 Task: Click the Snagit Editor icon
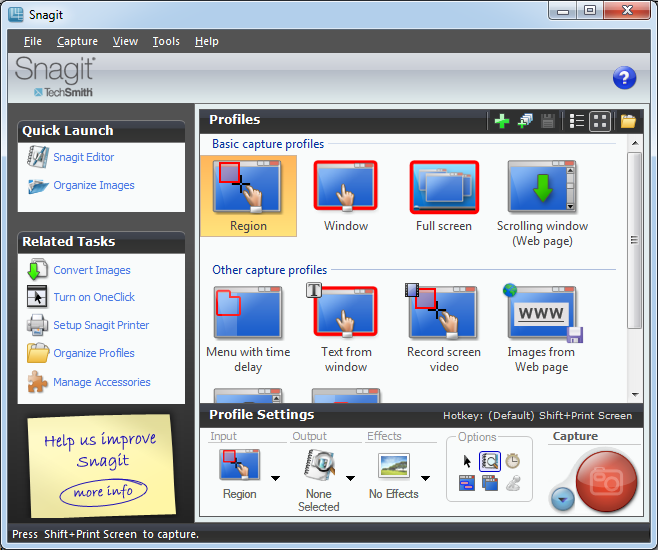coord(38,157)
